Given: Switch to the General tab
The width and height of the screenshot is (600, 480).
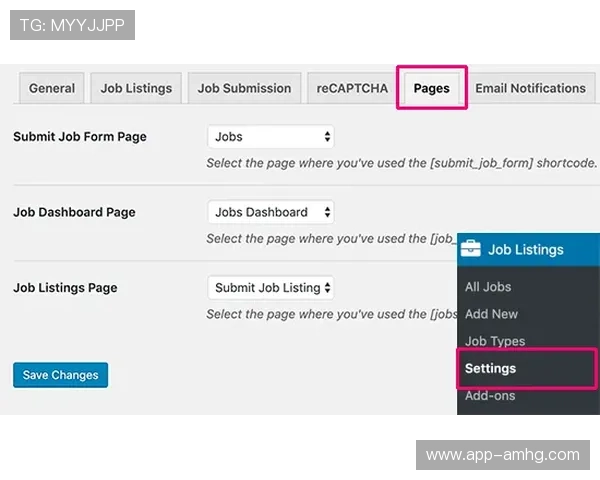Looking at the screenshot, I should click(52, 88).
